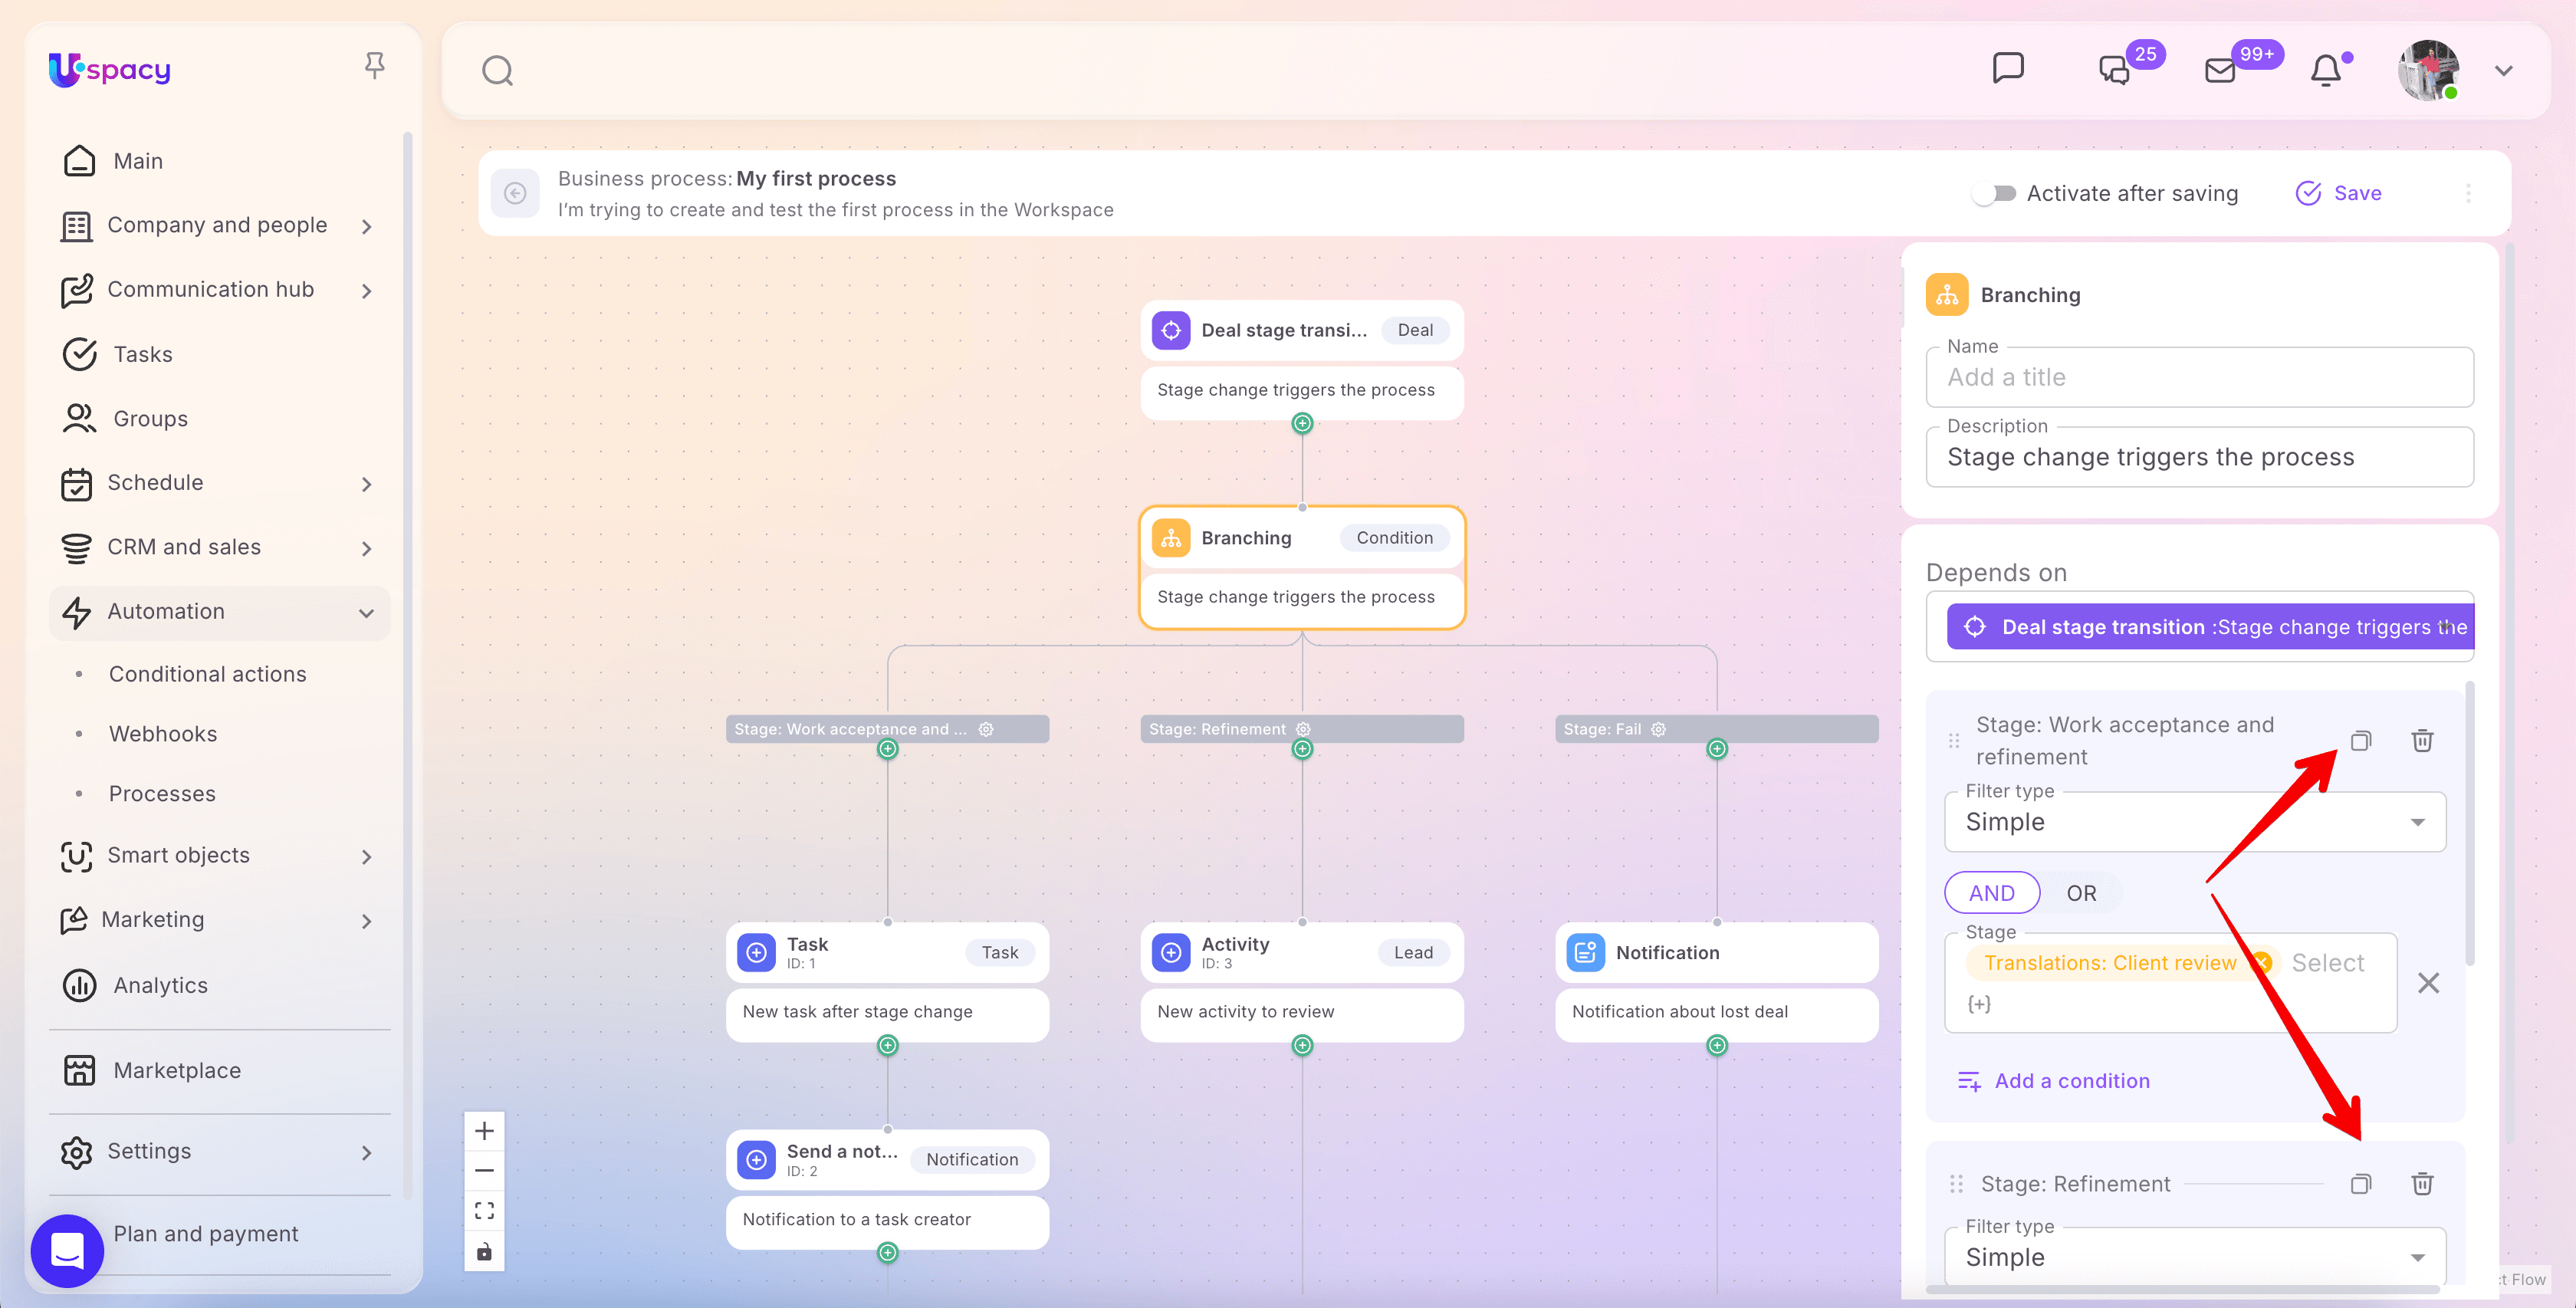Zoom in on the flow canvas
The width and height of the screenshot is (2576, 1308).
point(484,1131)
